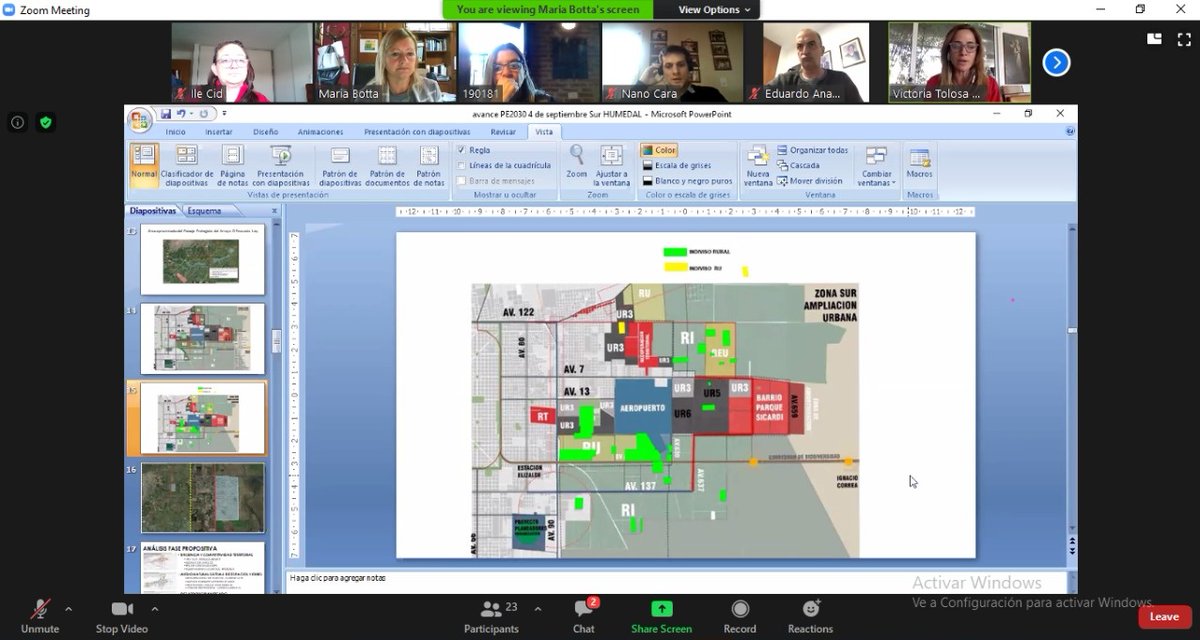Click Eduardo Ana video tile
1200x640 pixels.
[817, 63]
